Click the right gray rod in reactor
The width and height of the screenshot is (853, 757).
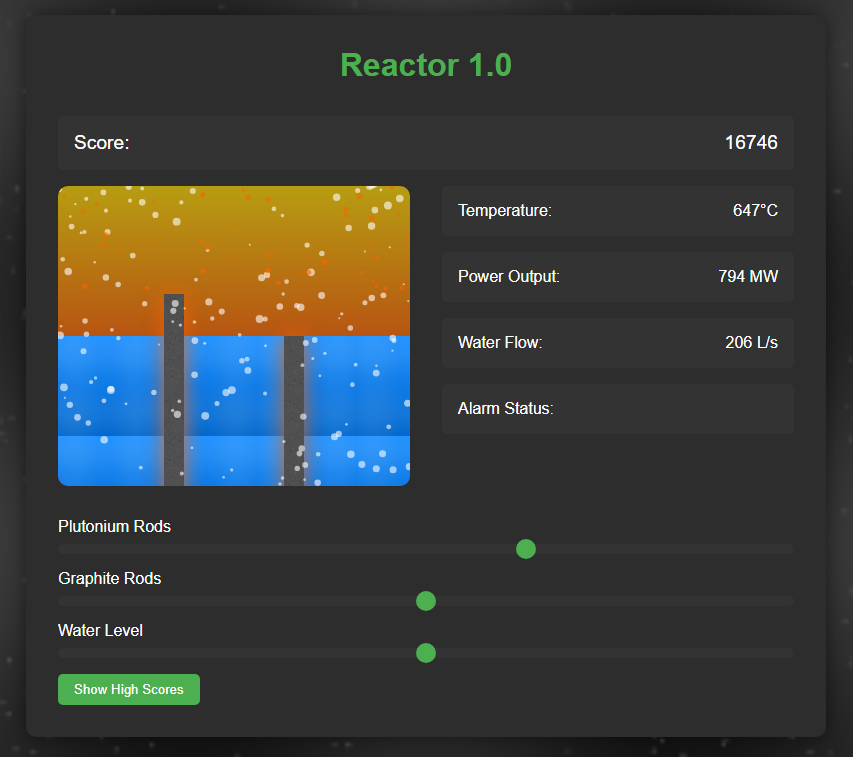294,411
